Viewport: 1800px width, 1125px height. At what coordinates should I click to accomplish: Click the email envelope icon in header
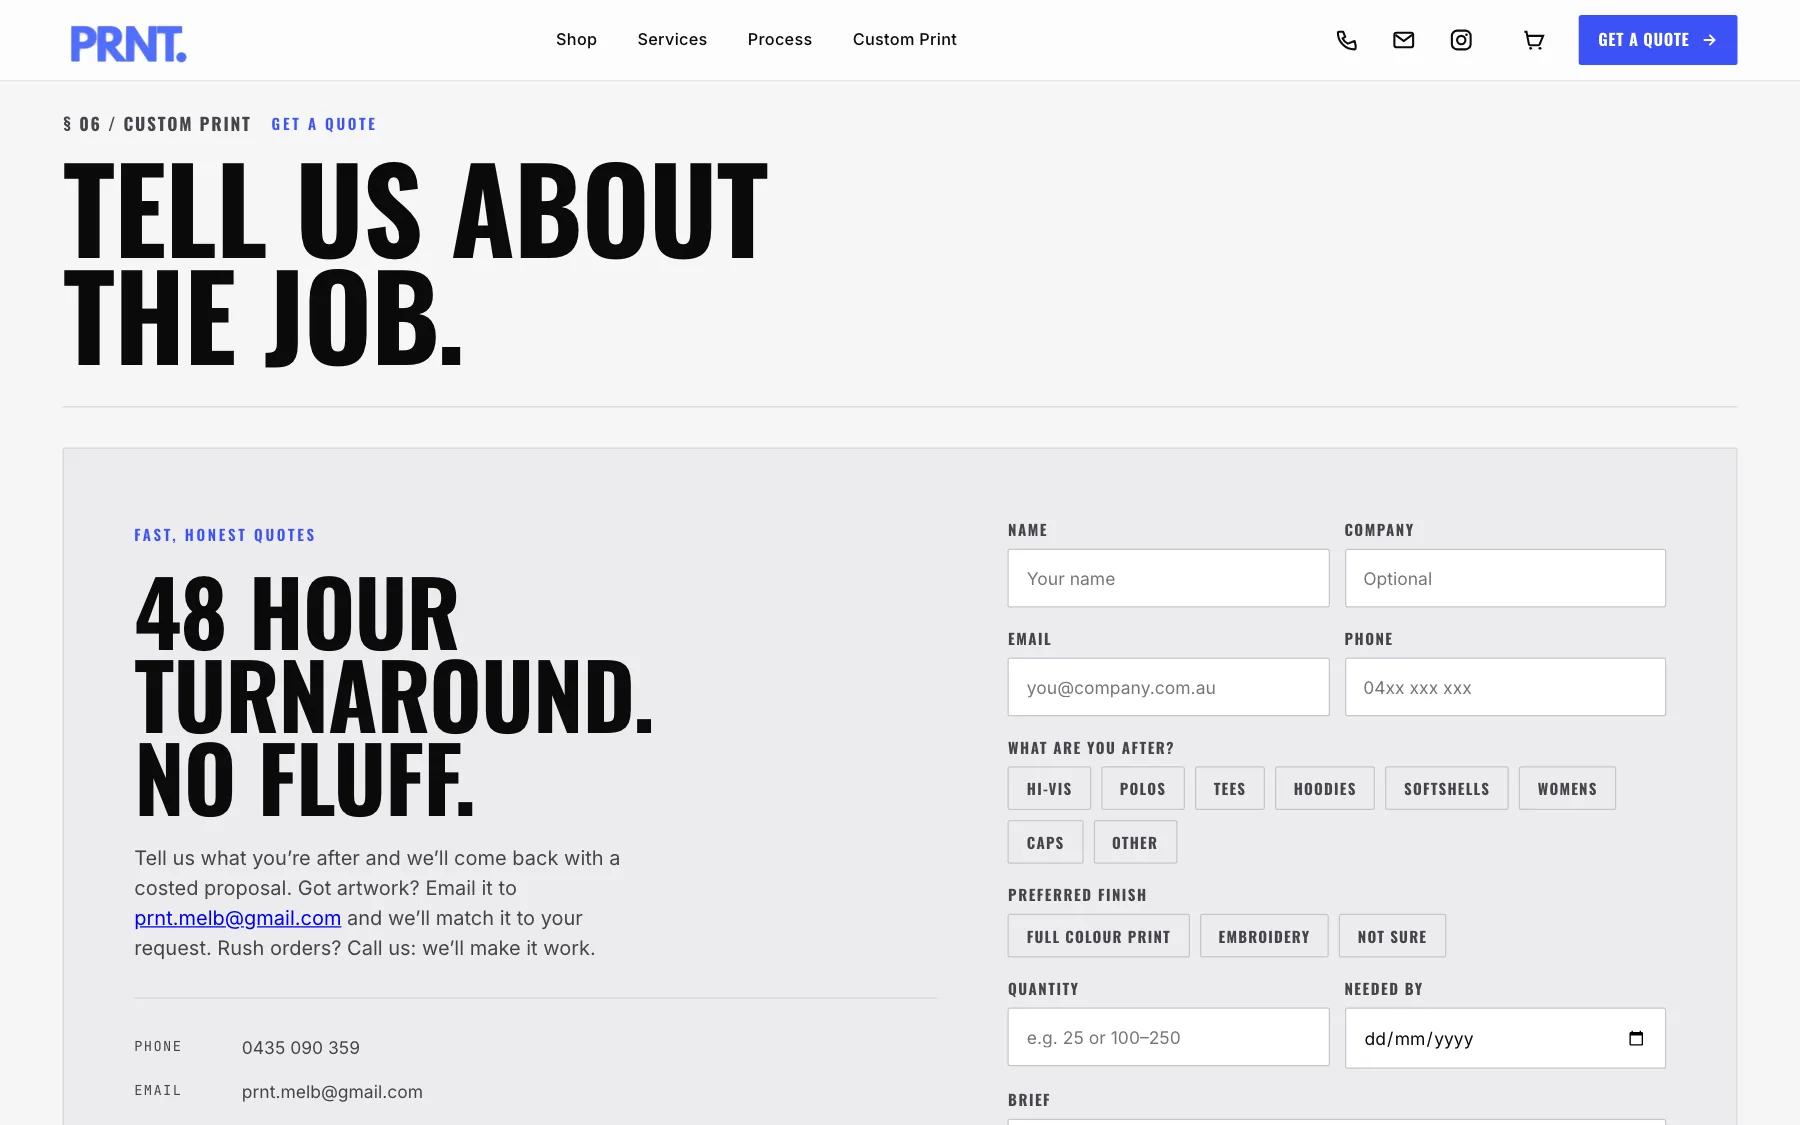point(1404,40)
